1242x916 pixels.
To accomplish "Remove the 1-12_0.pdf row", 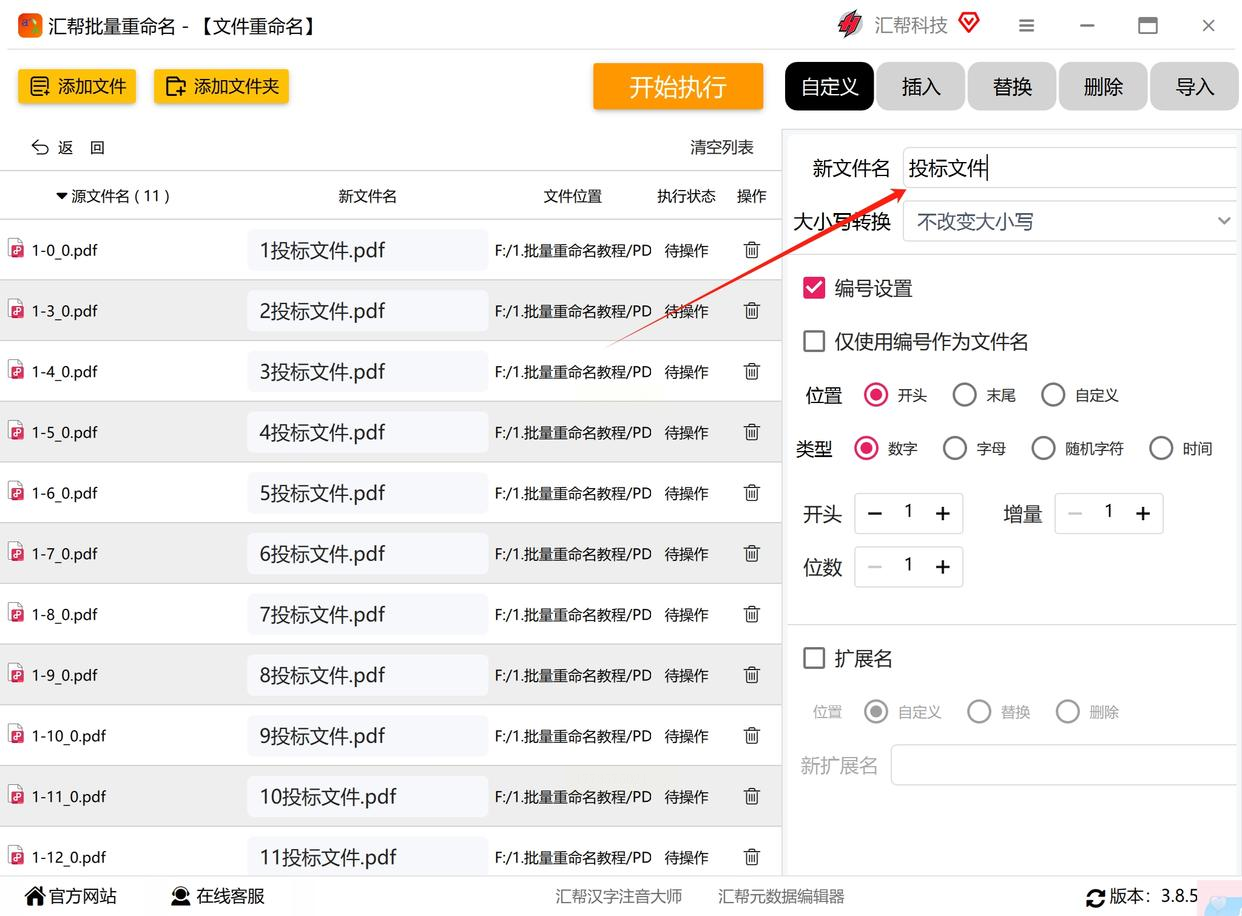I will [x=752, y=857].
